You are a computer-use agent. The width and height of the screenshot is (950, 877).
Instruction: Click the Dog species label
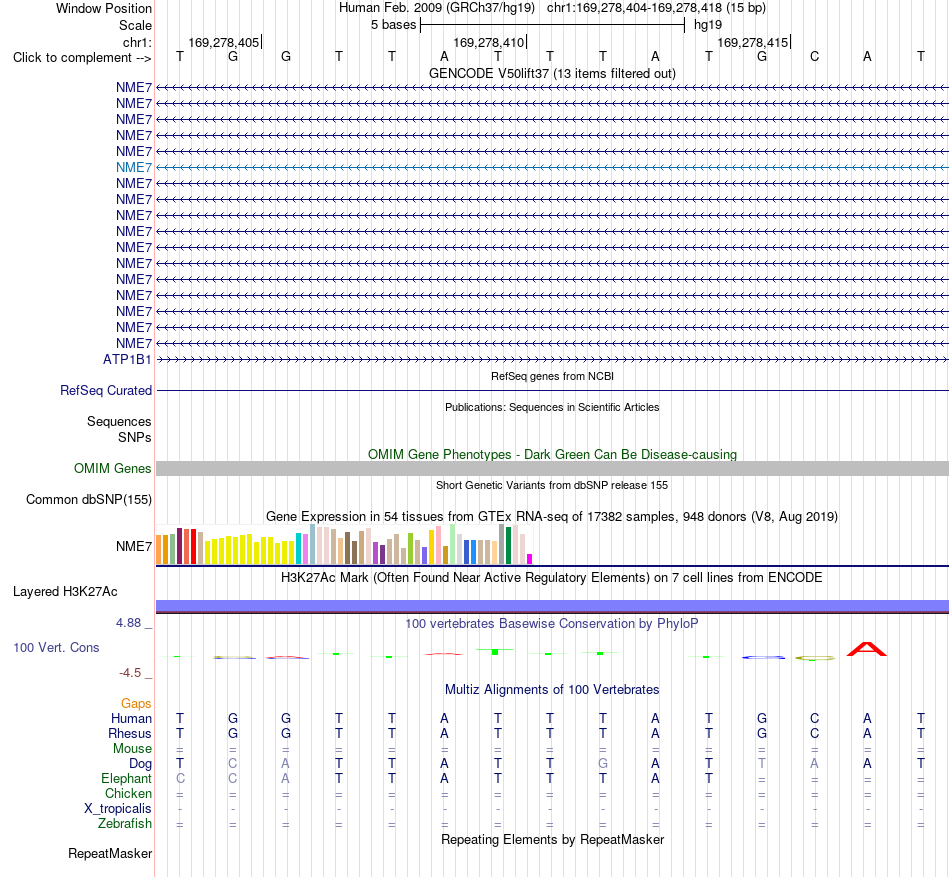click(140, 764)
